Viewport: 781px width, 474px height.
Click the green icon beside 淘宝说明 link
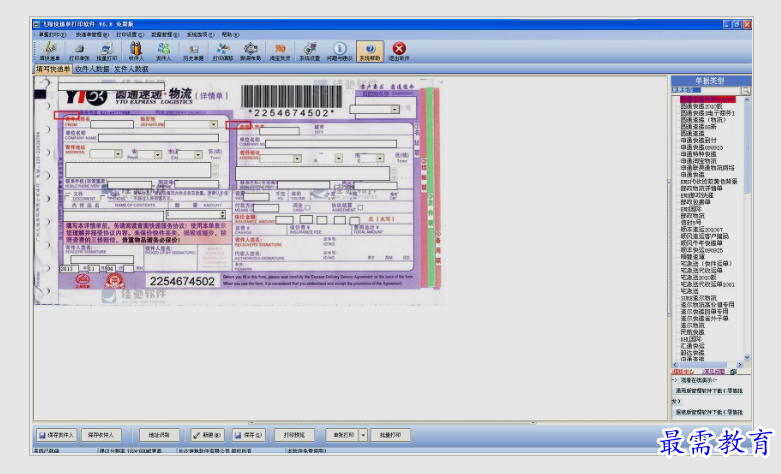733,372
